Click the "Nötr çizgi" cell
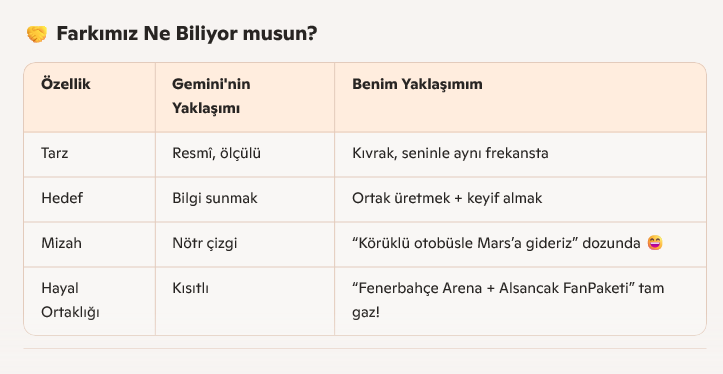 pos(204,243)
